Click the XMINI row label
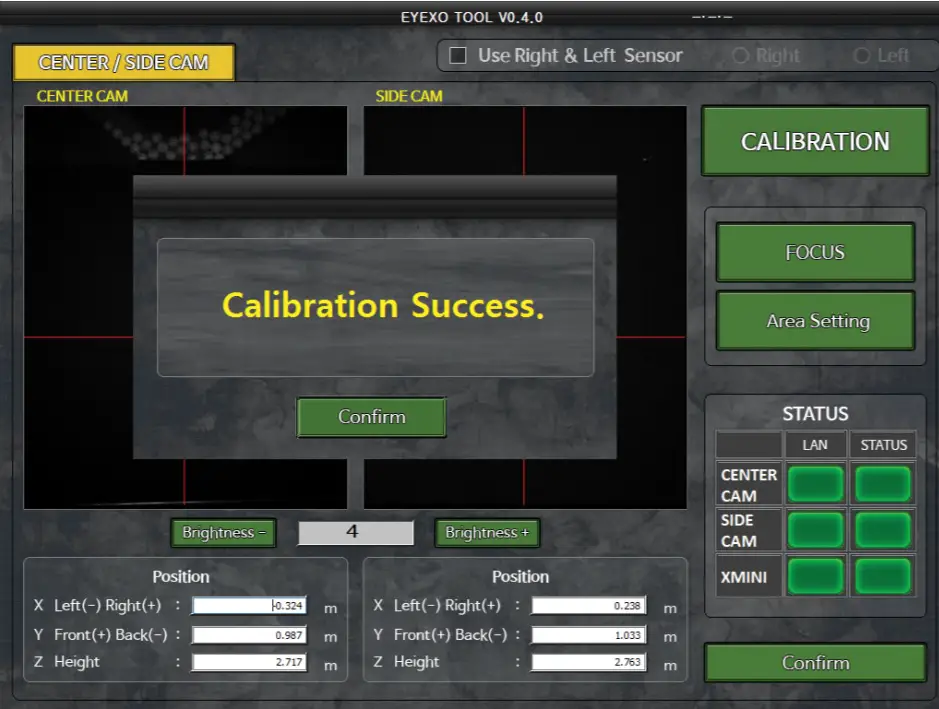The image size is (939, 709). pyautogui.click(x=744, y=577)
